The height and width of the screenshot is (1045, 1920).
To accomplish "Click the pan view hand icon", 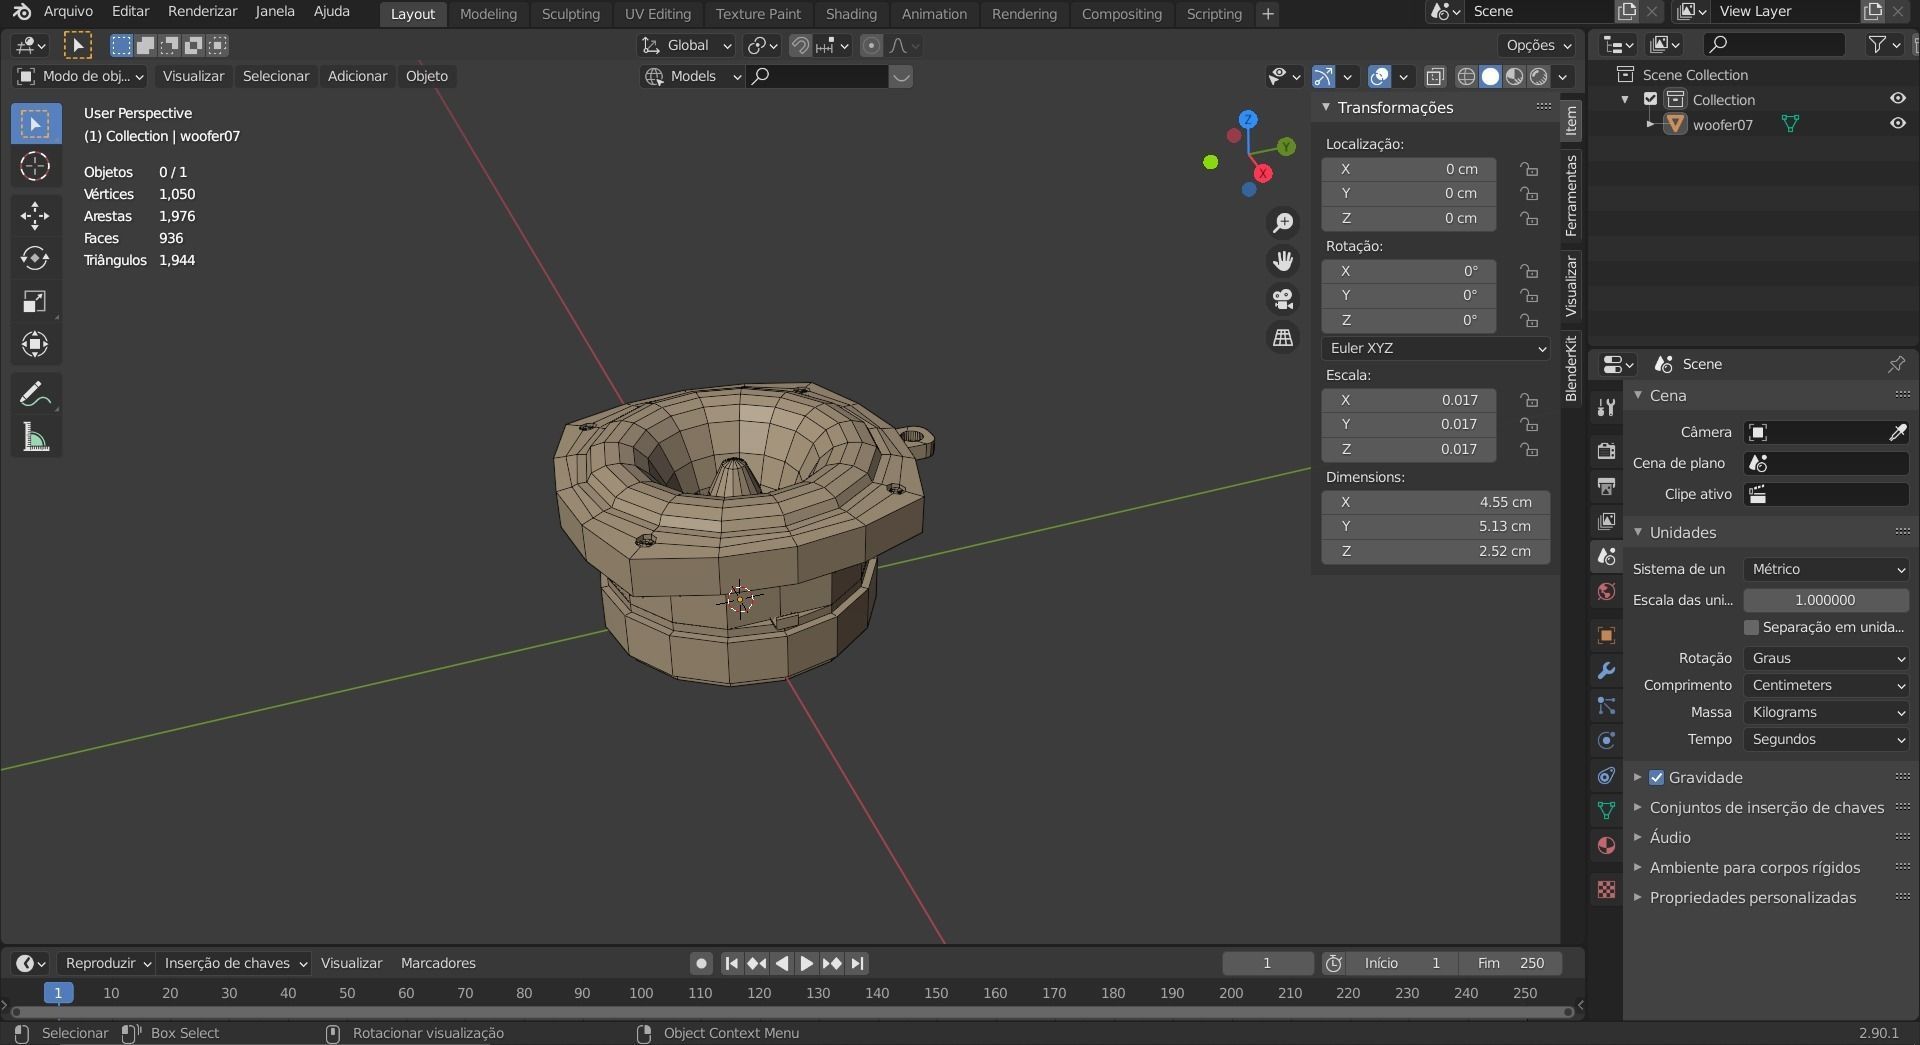I will [1283, 261].
